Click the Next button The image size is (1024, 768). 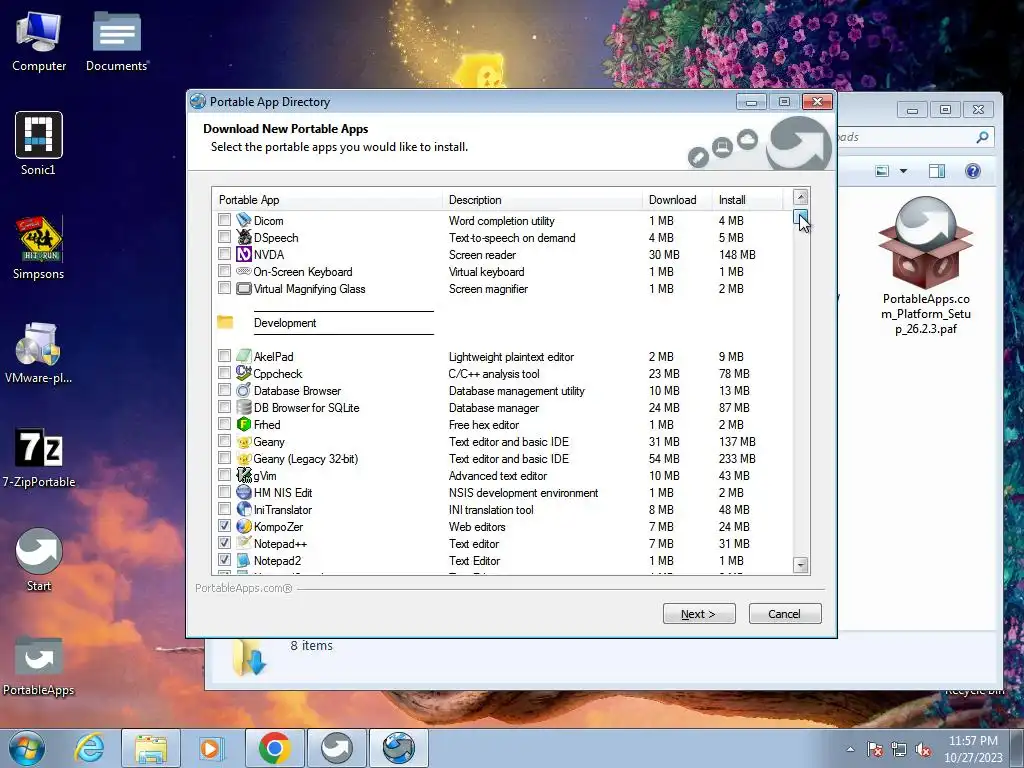(x=699, y=614)
